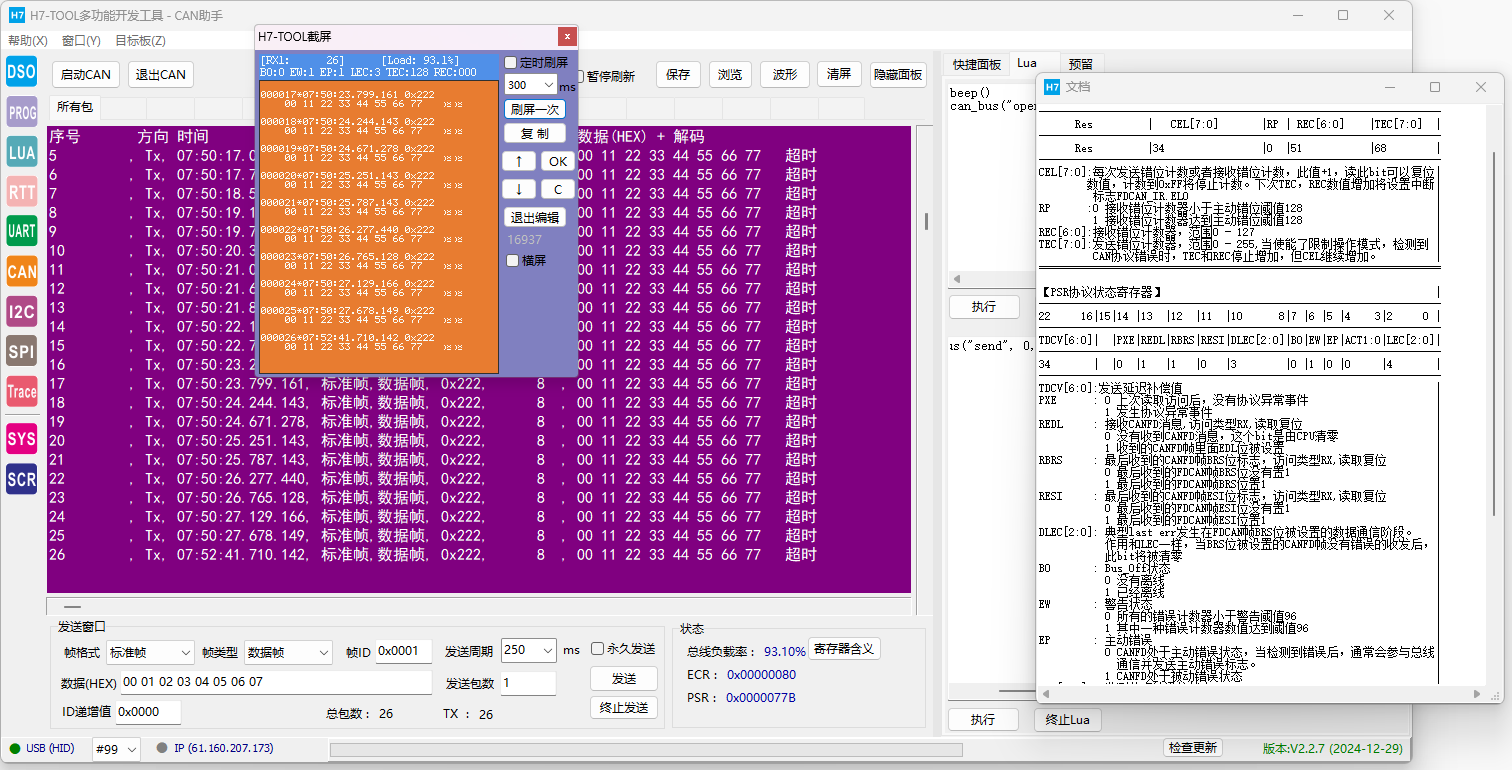Click the PSR value 0x0000077B
This screenshot has height=770, width=1512.
click(x=761, y=698)
